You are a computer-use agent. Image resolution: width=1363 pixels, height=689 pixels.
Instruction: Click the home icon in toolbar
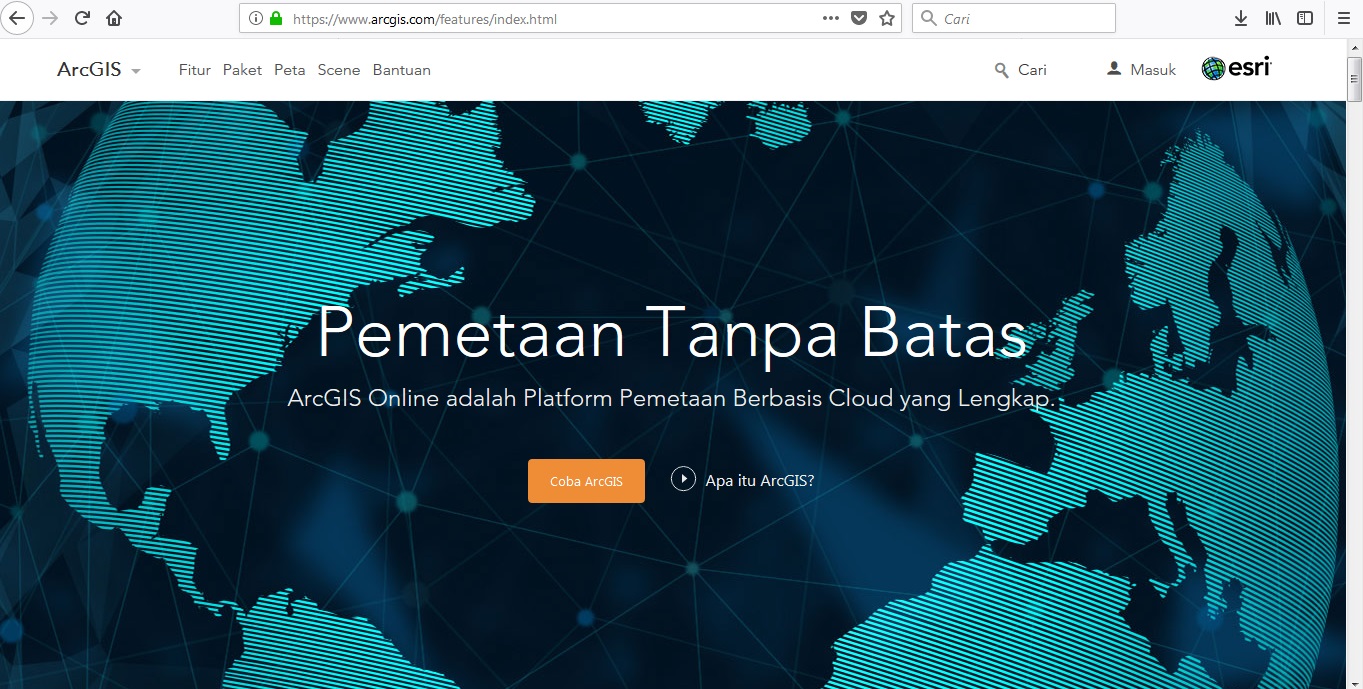(114, 18)
